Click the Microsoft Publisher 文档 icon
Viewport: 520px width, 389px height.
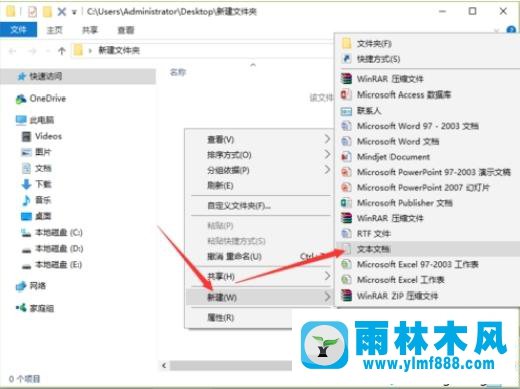346,203
